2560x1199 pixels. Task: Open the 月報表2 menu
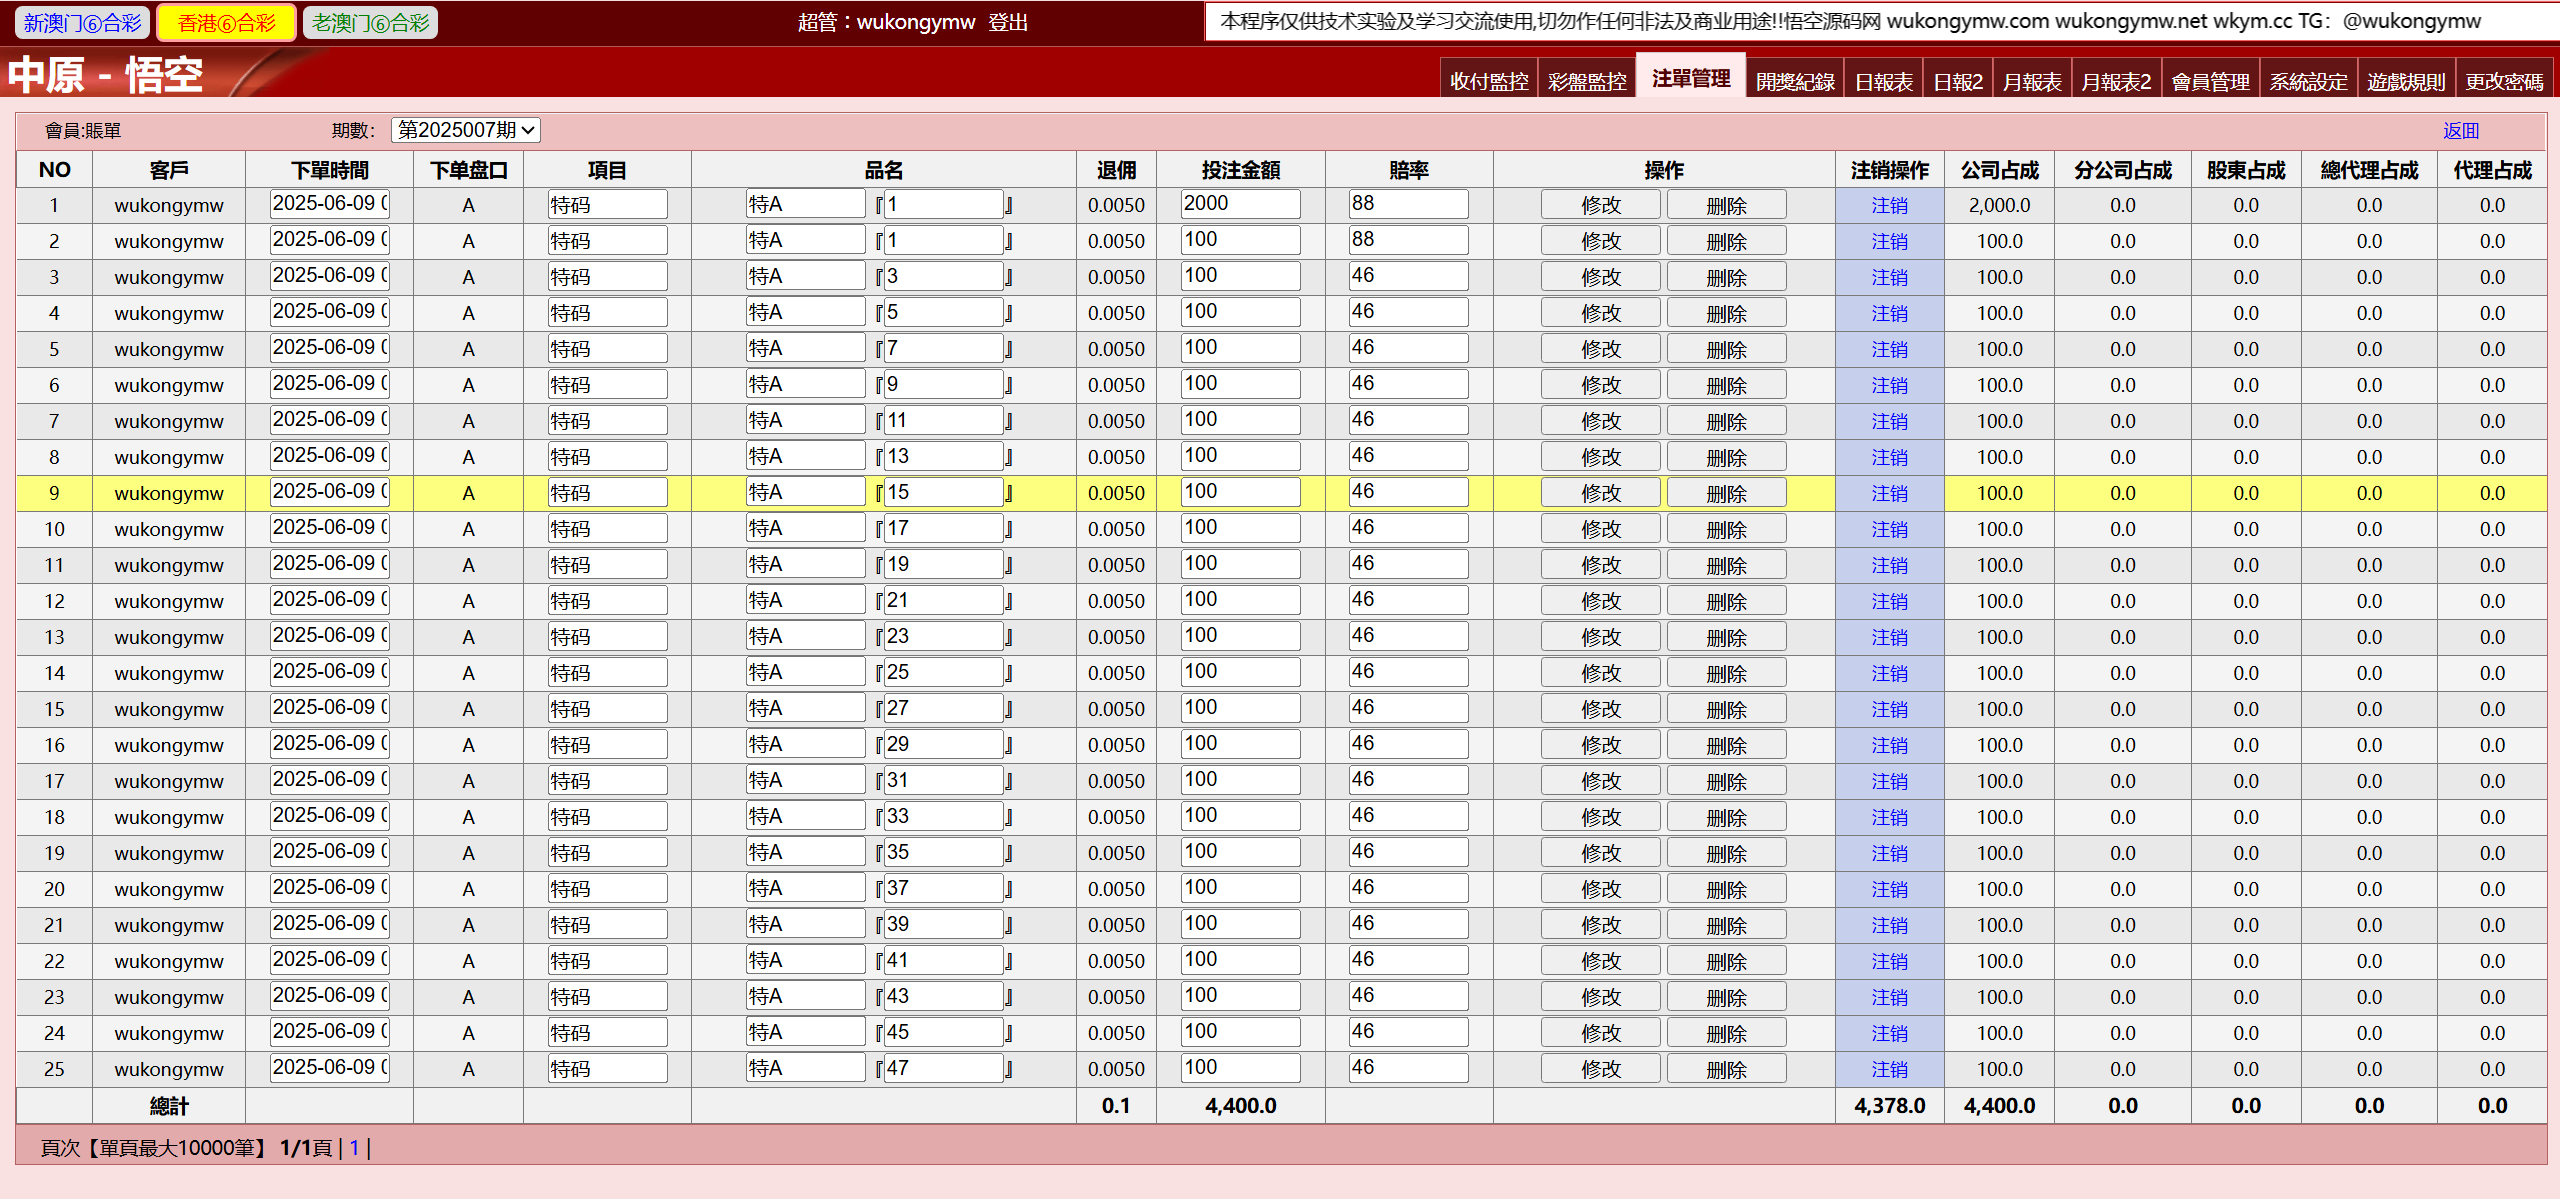pos(2116,81)
